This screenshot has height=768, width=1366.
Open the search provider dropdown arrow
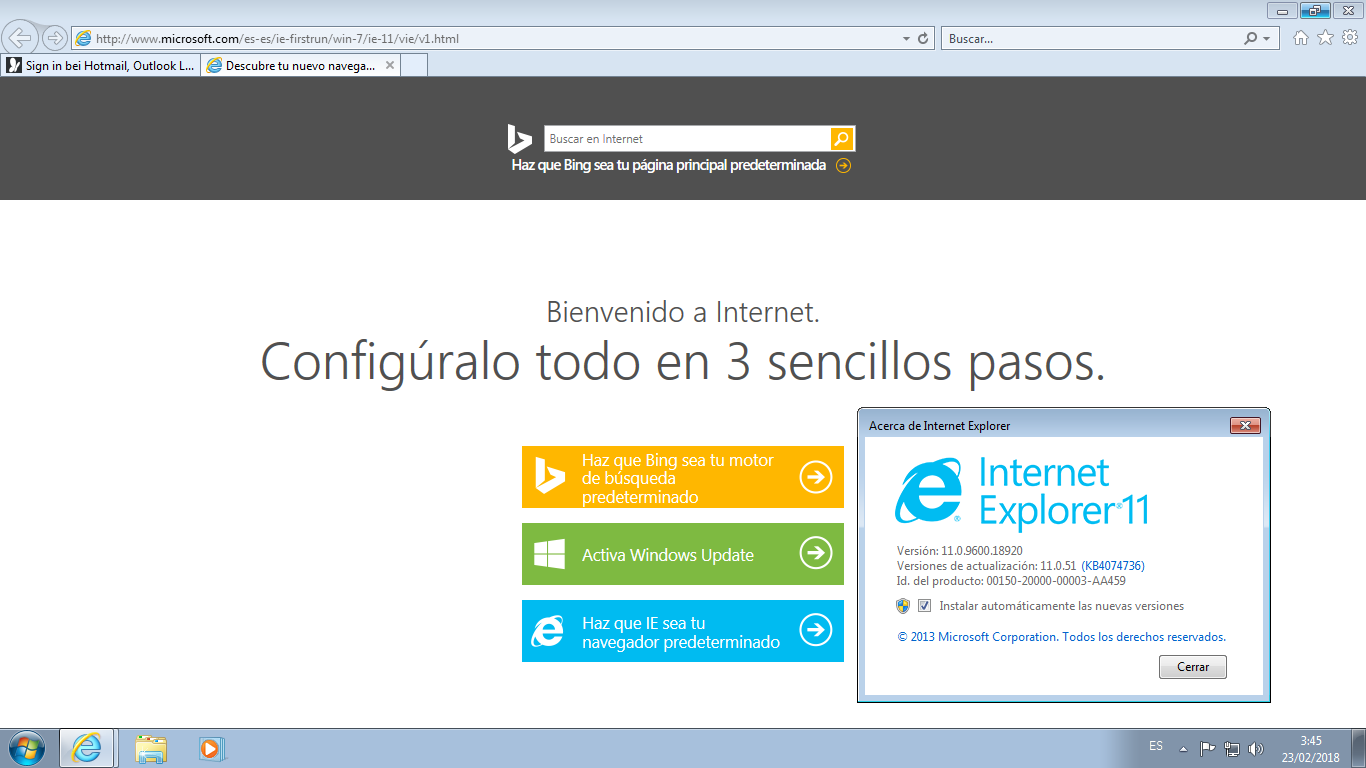(x=1267, y=39)
